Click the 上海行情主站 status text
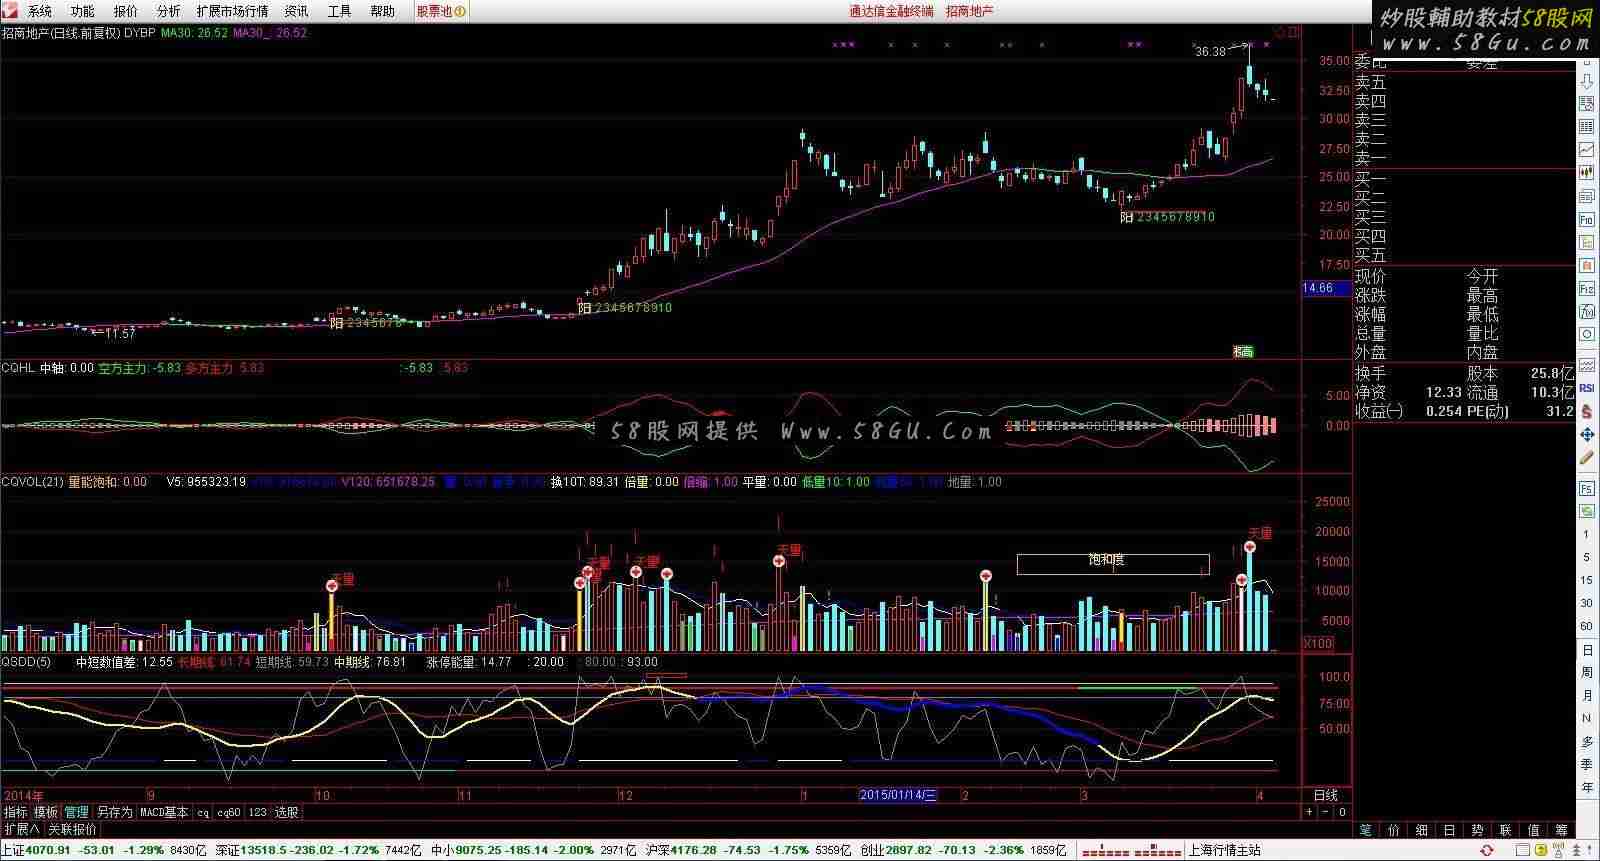 1224,851
